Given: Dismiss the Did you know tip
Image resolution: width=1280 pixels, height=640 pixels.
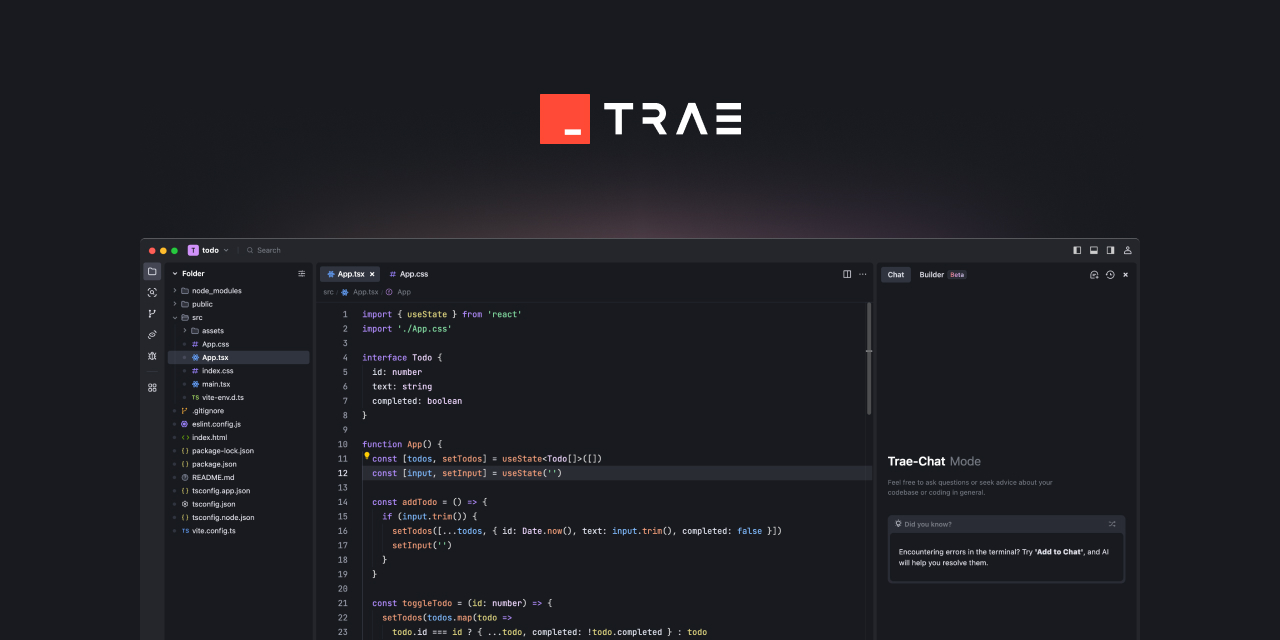Looking at the screenshot, I should (1111, 523).
